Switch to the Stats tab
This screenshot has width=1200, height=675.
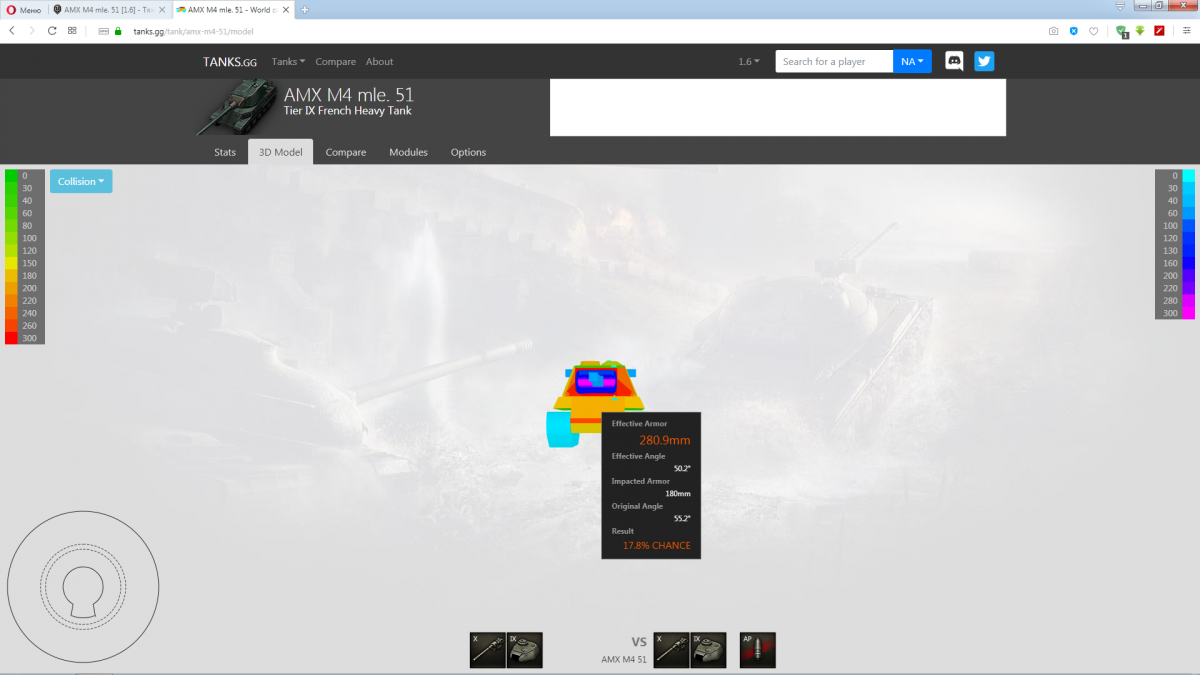pyautogui.click(x=225, y=152)
